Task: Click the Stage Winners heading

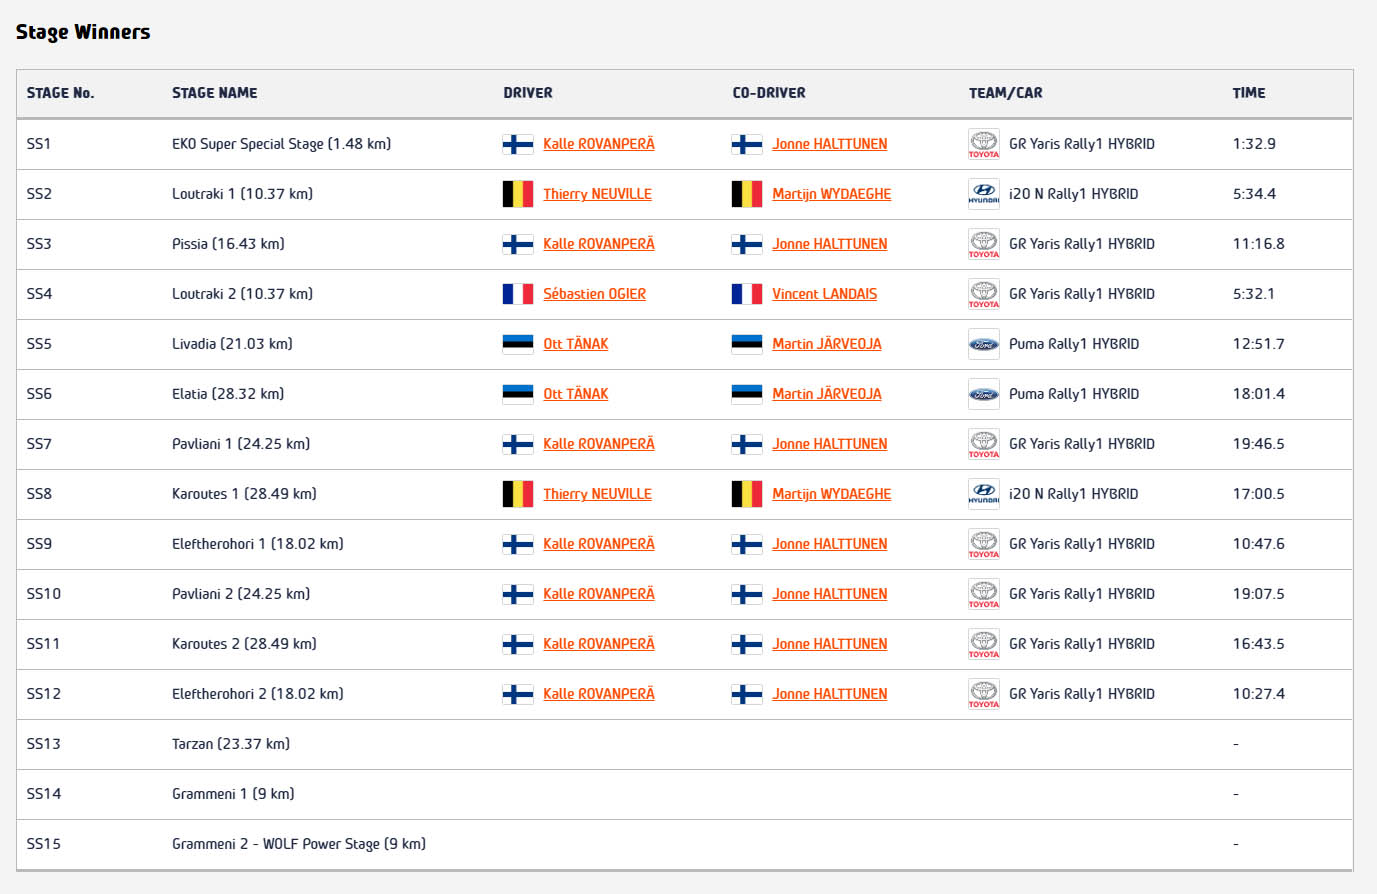Action: point(83,32)
